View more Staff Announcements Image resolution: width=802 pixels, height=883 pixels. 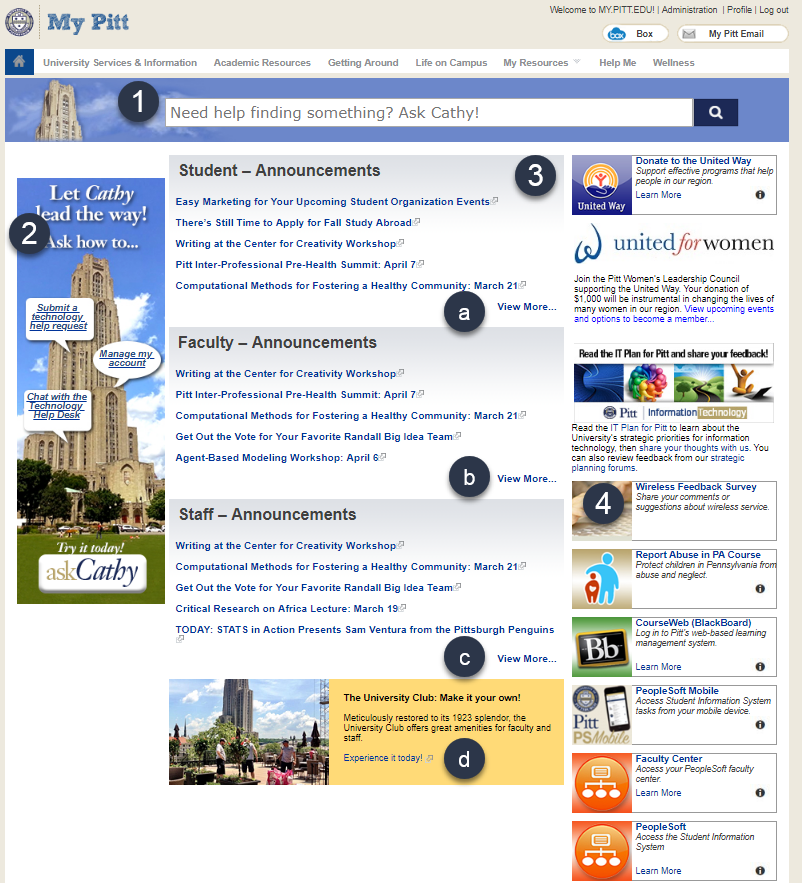click(x=527, y=659)
